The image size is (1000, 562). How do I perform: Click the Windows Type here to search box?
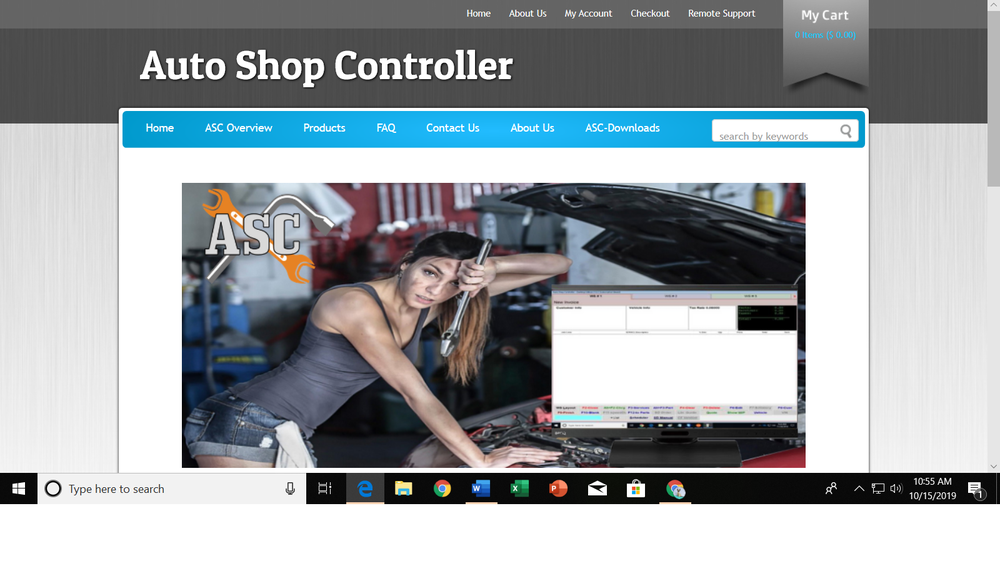[x=172, y=489]
